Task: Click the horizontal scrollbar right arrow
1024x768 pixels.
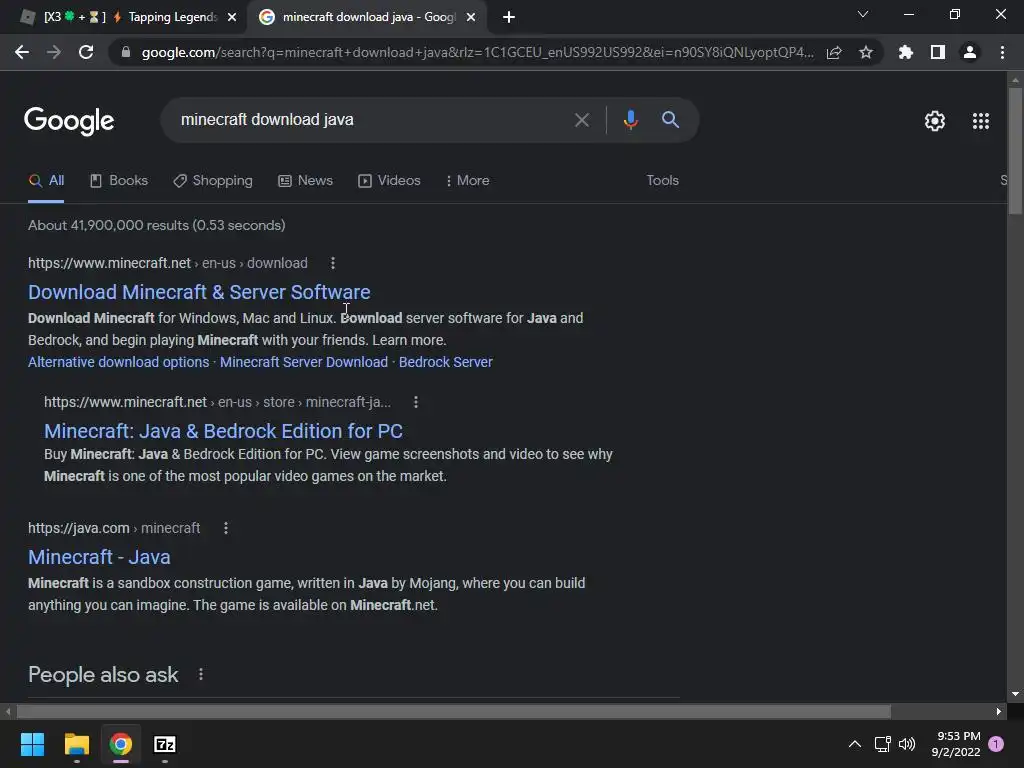Action: (x=999, y=711)
